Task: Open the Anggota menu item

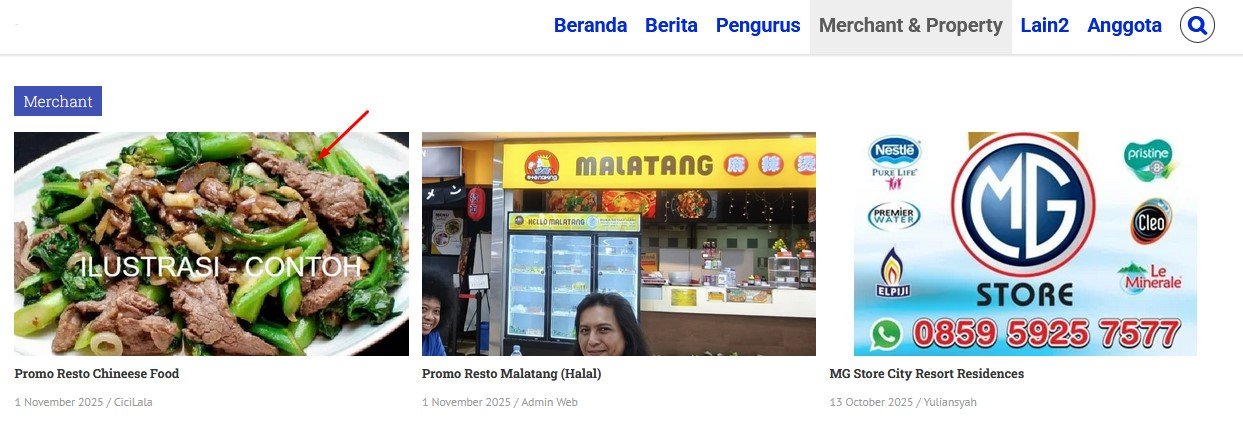Action: [1124, 26]
